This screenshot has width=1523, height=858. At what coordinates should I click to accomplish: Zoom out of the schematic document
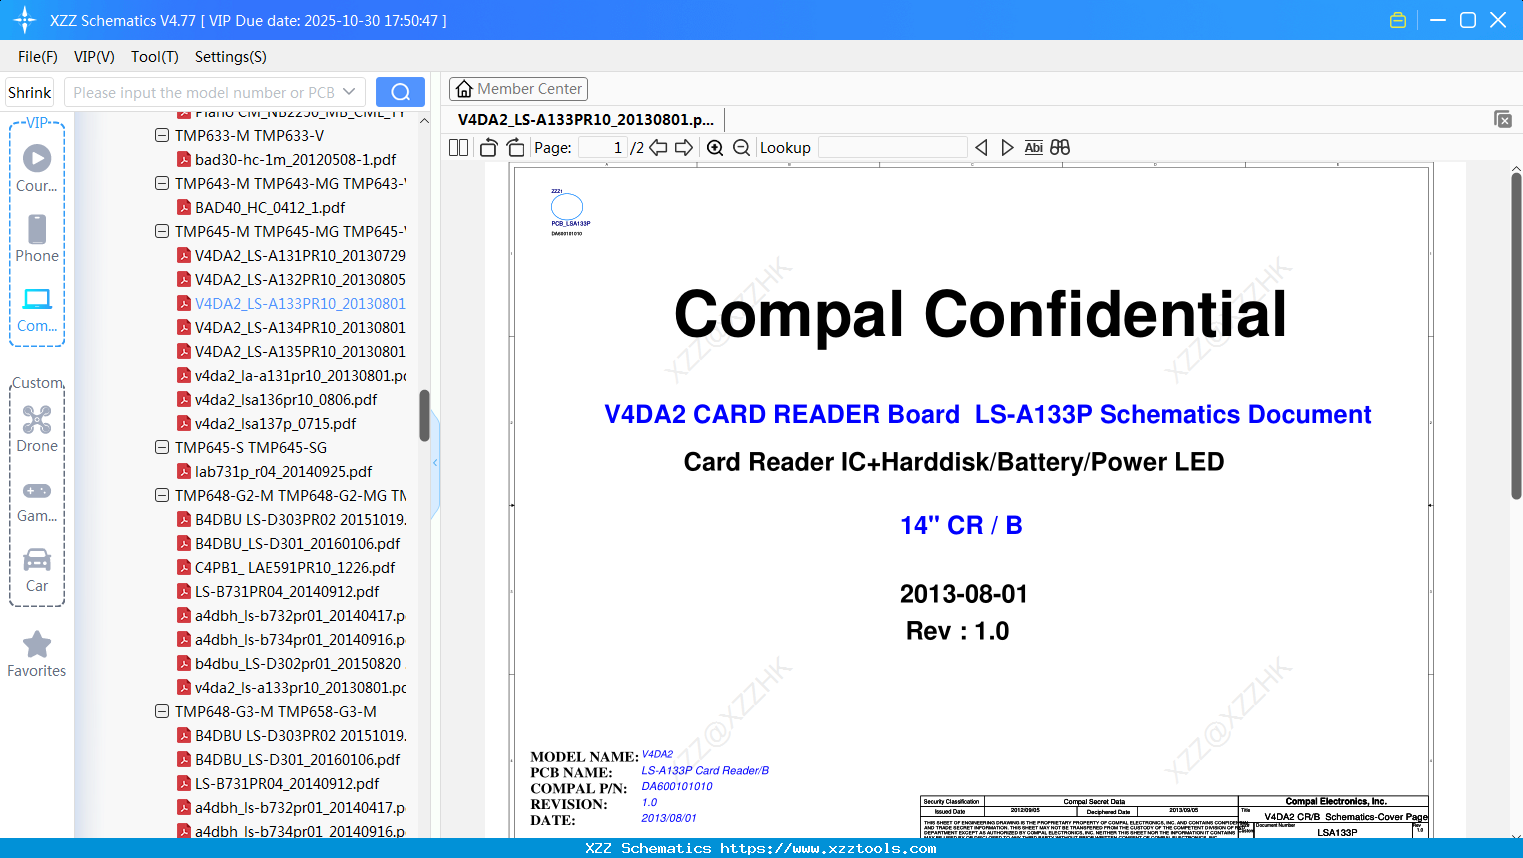click(x=741, y=148)
